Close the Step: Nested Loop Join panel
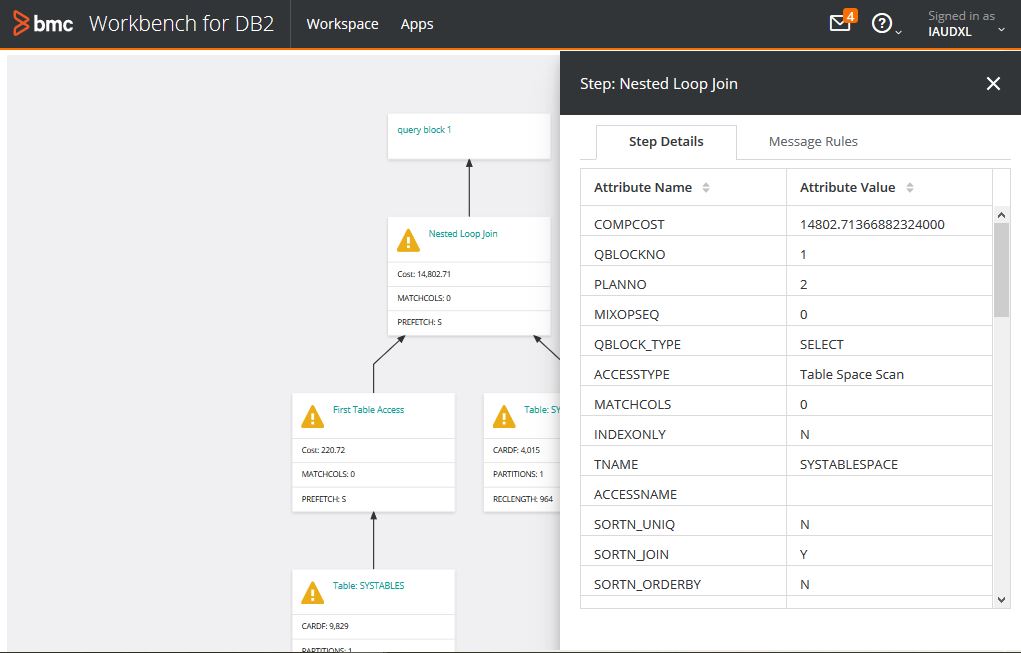 [993, 83]
